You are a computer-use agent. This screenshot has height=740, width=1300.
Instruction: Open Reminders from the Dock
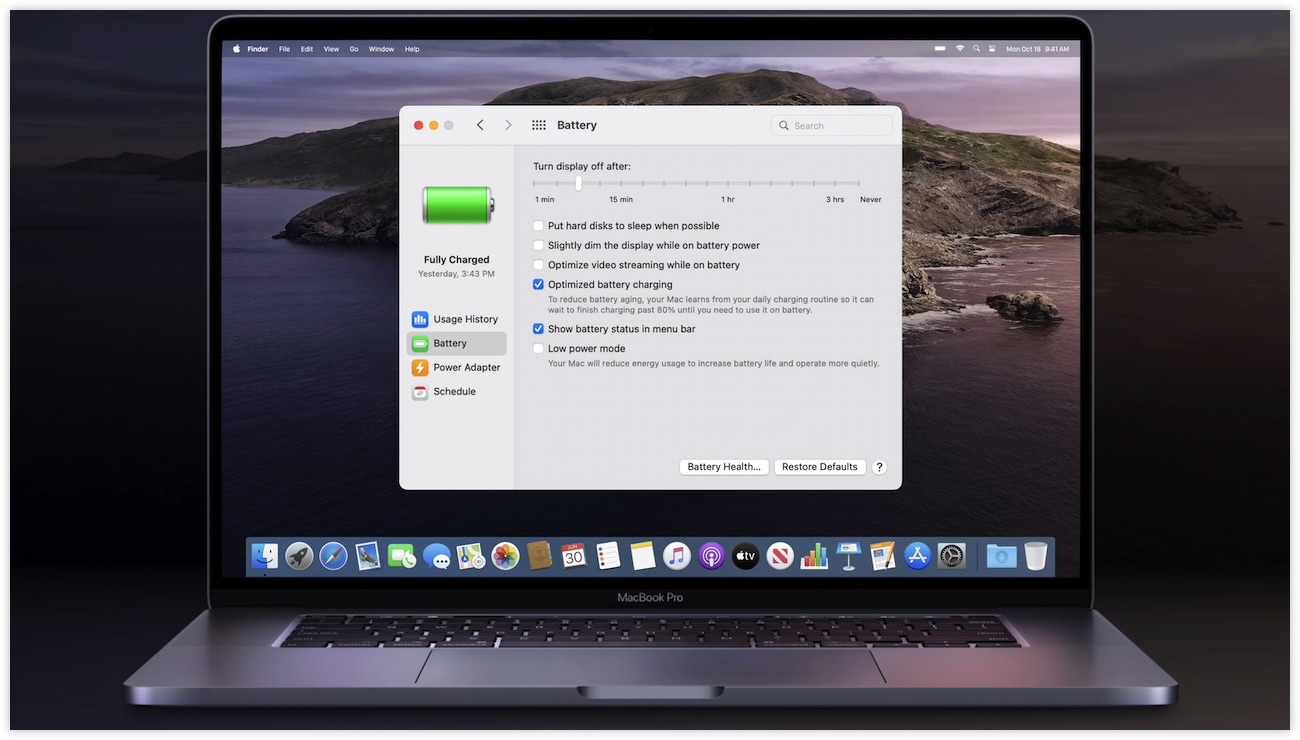tap(608, 556)
